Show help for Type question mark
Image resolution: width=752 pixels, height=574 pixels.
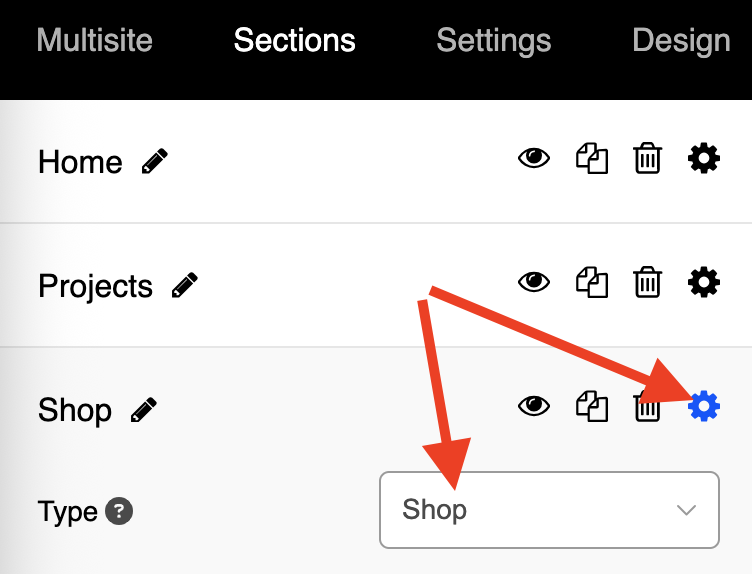(119, 511)
